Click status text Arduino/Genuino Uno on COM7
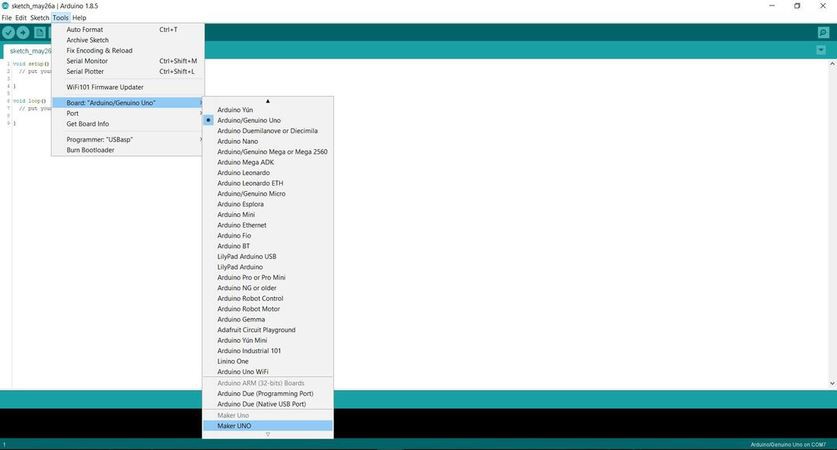The height and width of the screenshot is (450, 837). click(788, 445)
